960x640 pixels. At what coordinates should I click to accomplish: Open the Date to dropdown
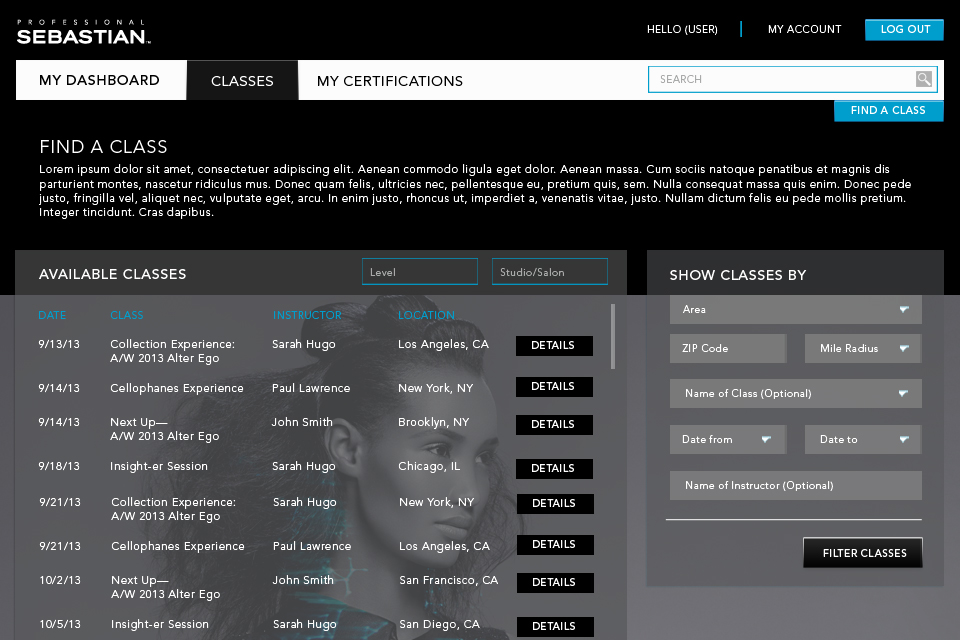[x=863, y=439]
